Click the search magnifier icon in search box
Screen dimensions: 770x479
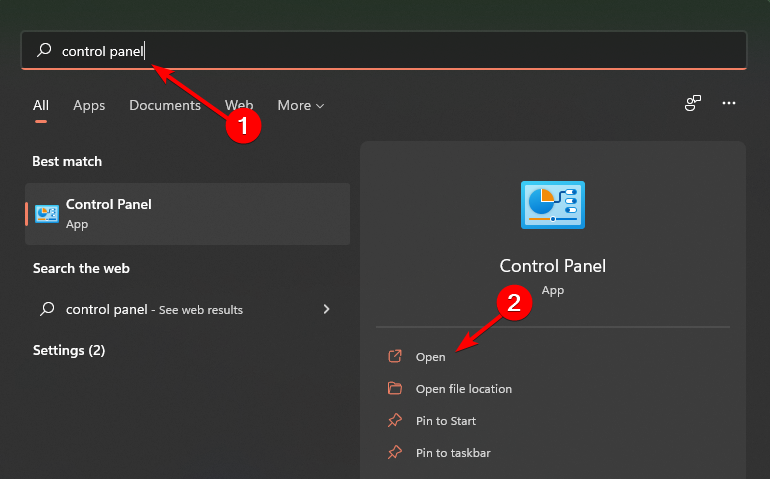tap(44, 50)
